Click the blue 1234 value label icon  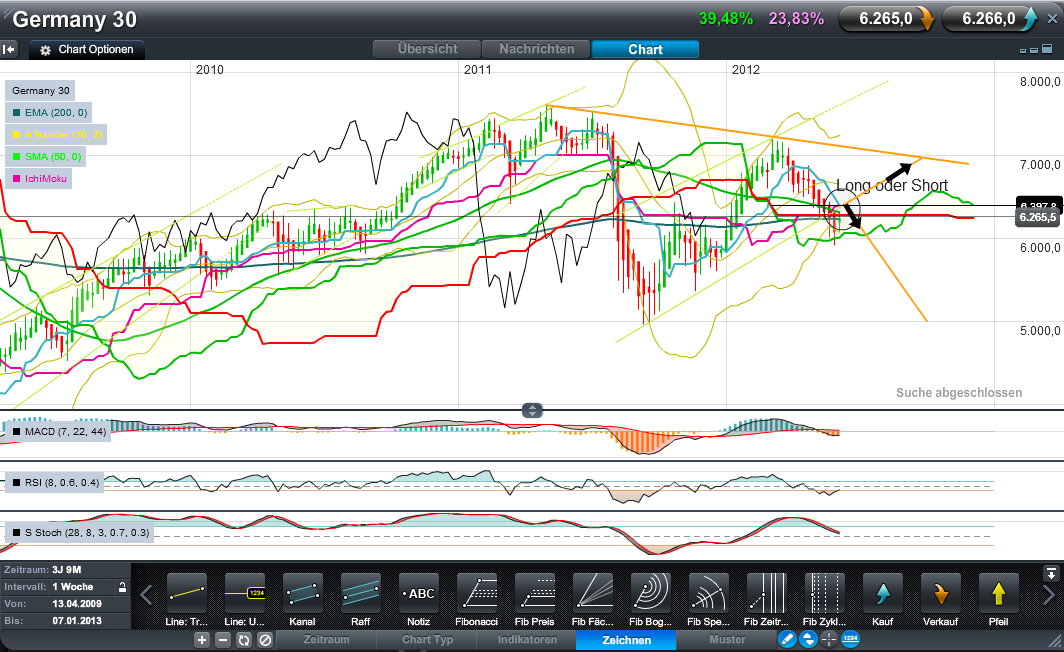click(850, 638)
